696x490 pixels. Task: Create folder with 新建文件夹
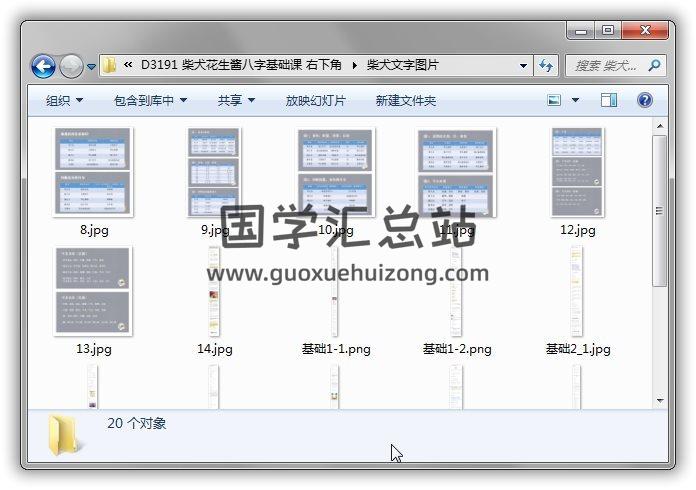tap(405, 100)
